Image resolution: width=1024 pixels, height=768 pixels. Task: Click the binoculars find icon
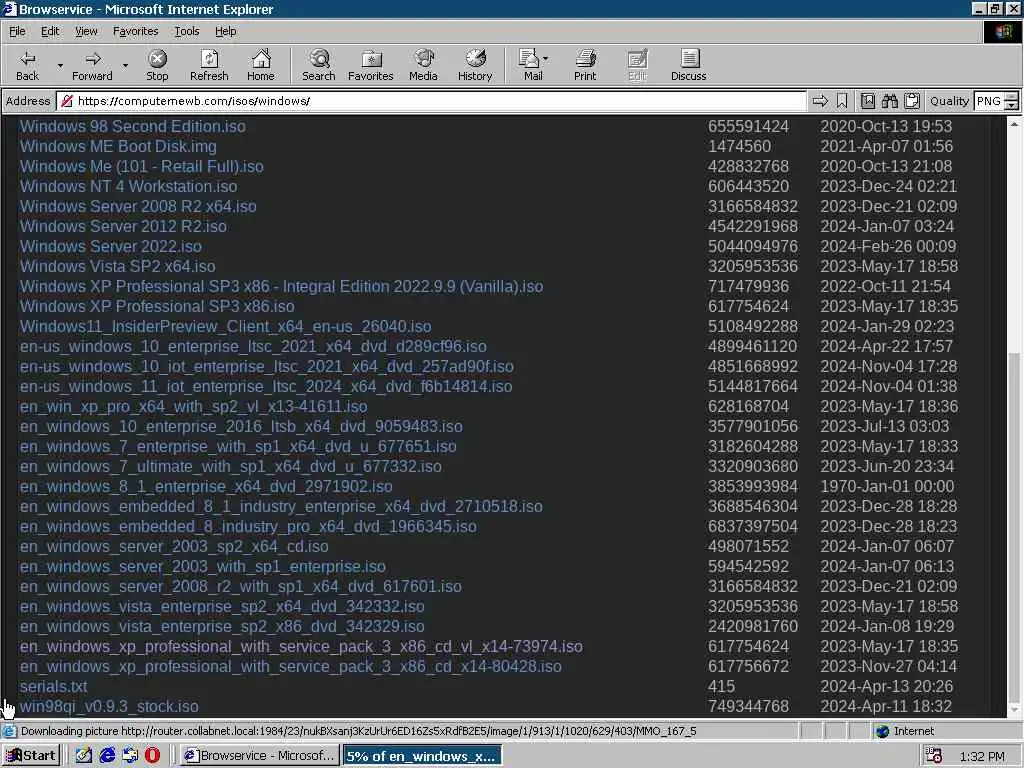click(x=889, y=101)
